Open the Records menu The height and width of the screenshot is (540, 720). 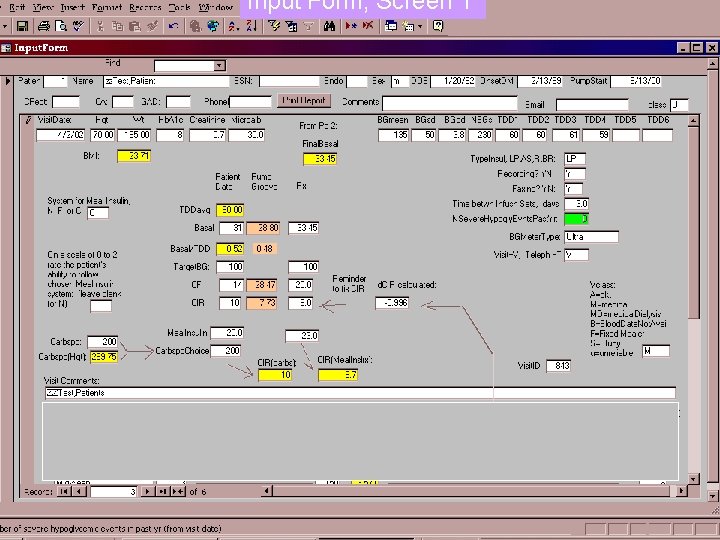tap(145, 7)
